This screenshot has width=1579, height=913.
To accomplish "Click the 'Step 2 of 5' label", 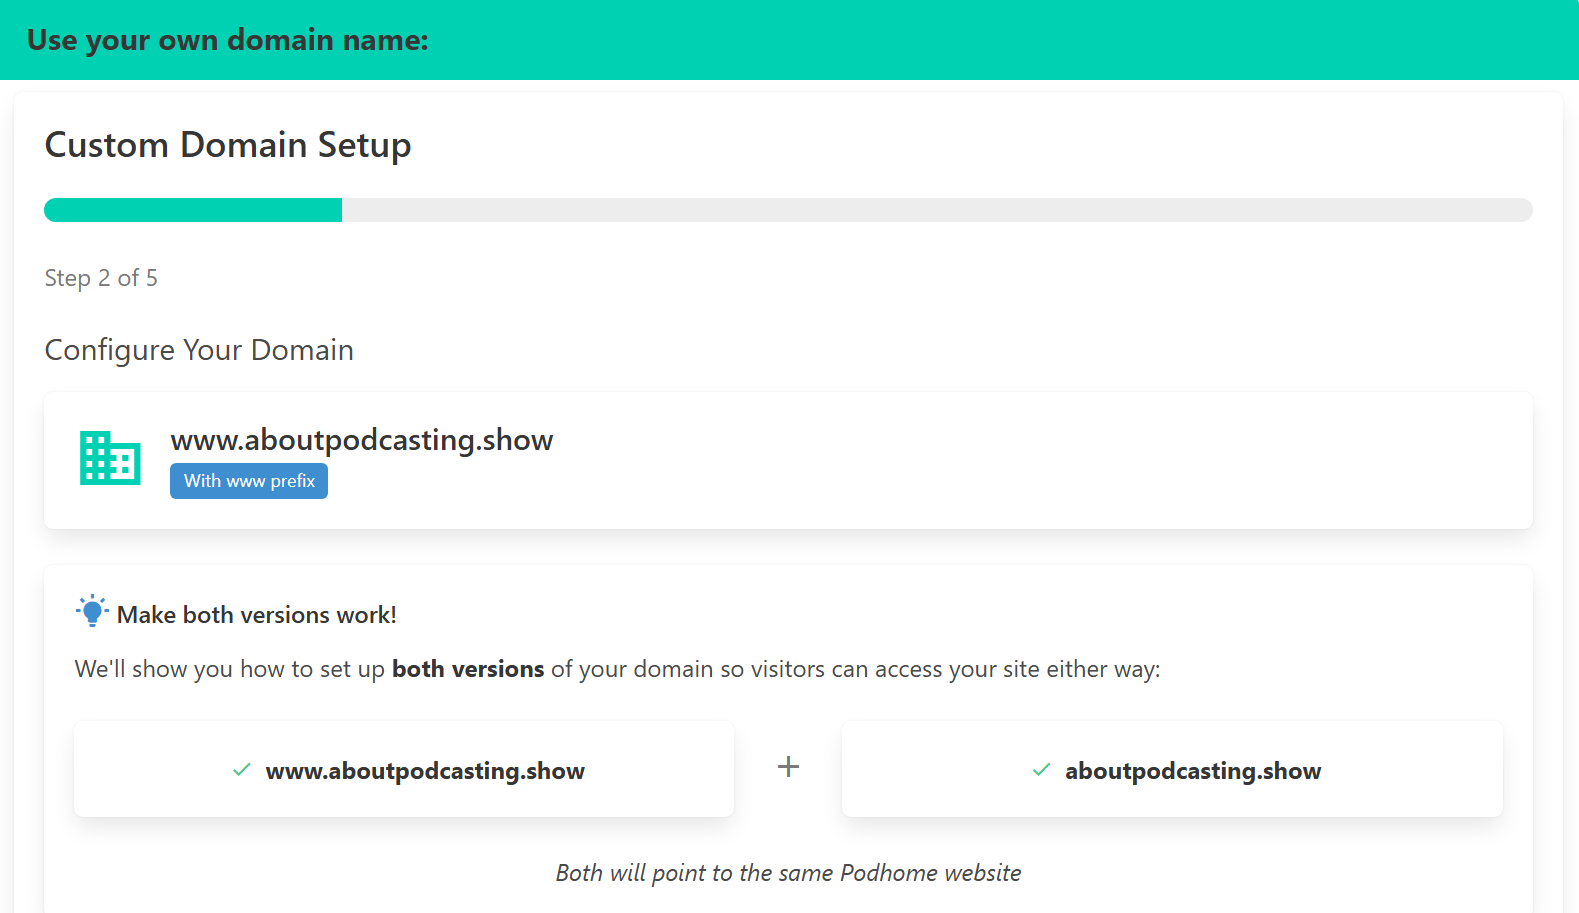I will (x=101, y=278).
